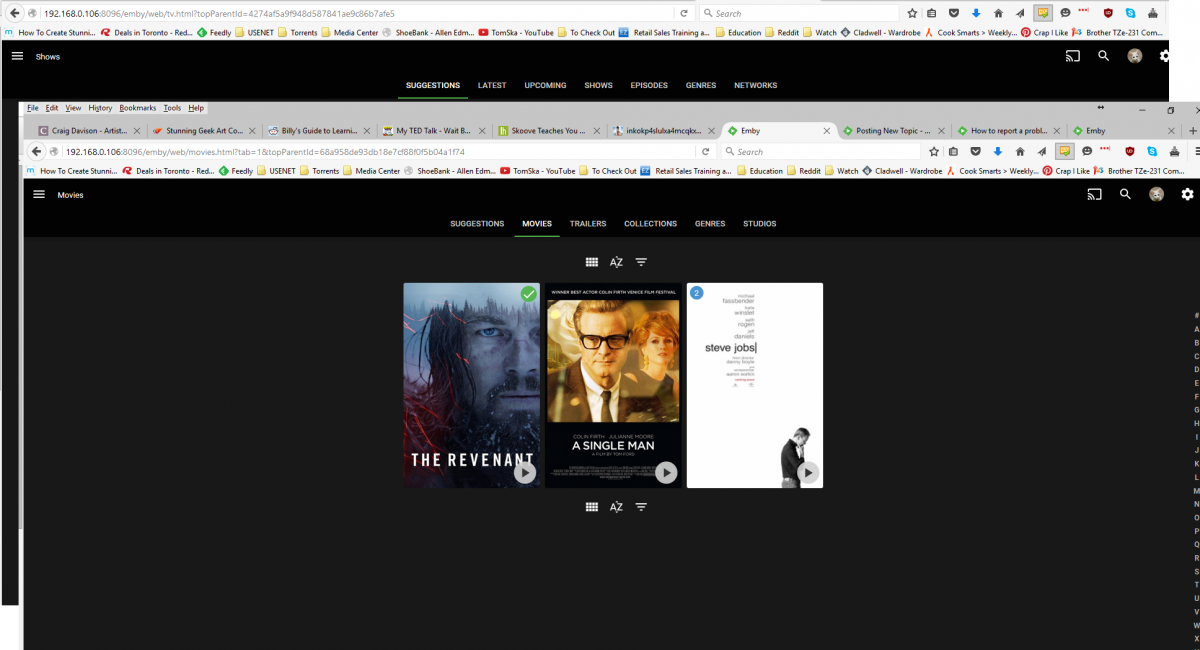Open the Torrents bookmark folder in Shows window
Viewport: 1200px width, 650px height.
coord(297,32)
